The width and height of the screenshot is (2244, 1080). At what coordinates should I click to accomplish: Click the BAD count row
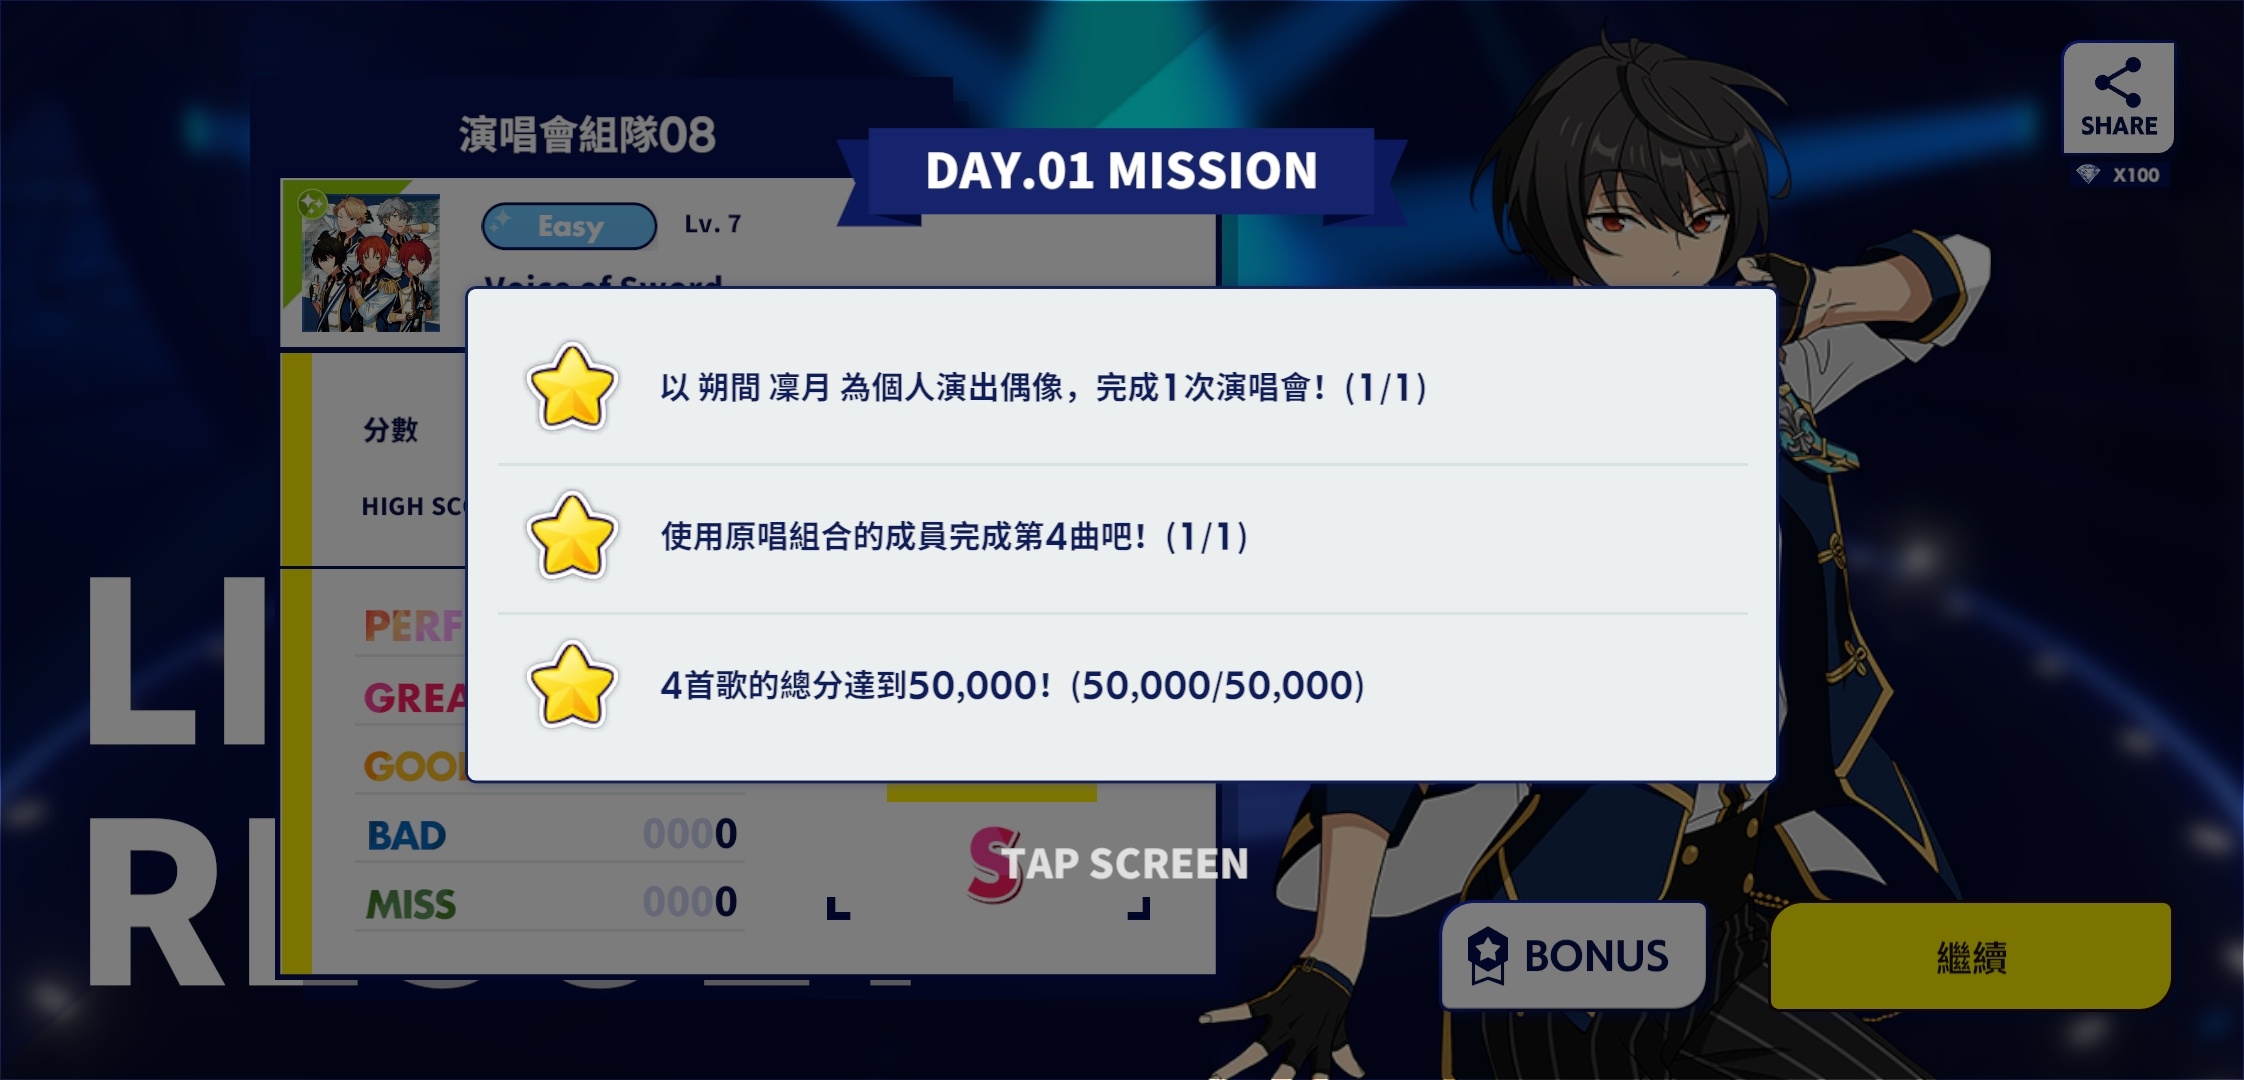pyautogui.click(x=550, y=834)
